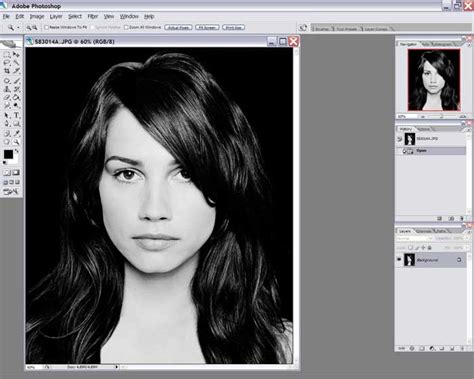474x379 pixels.
Task: Select the Rectangle shape tool
Action: point(16,124)
